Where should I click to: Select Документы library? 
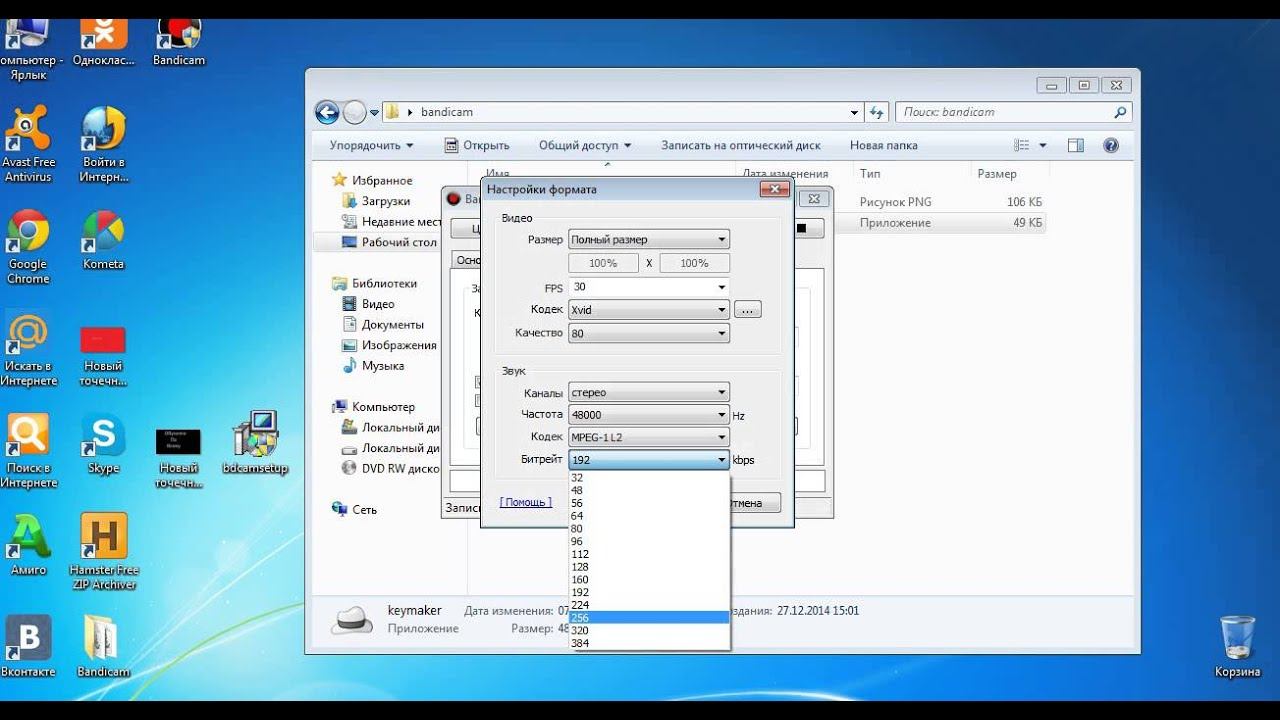coord(383,324)
